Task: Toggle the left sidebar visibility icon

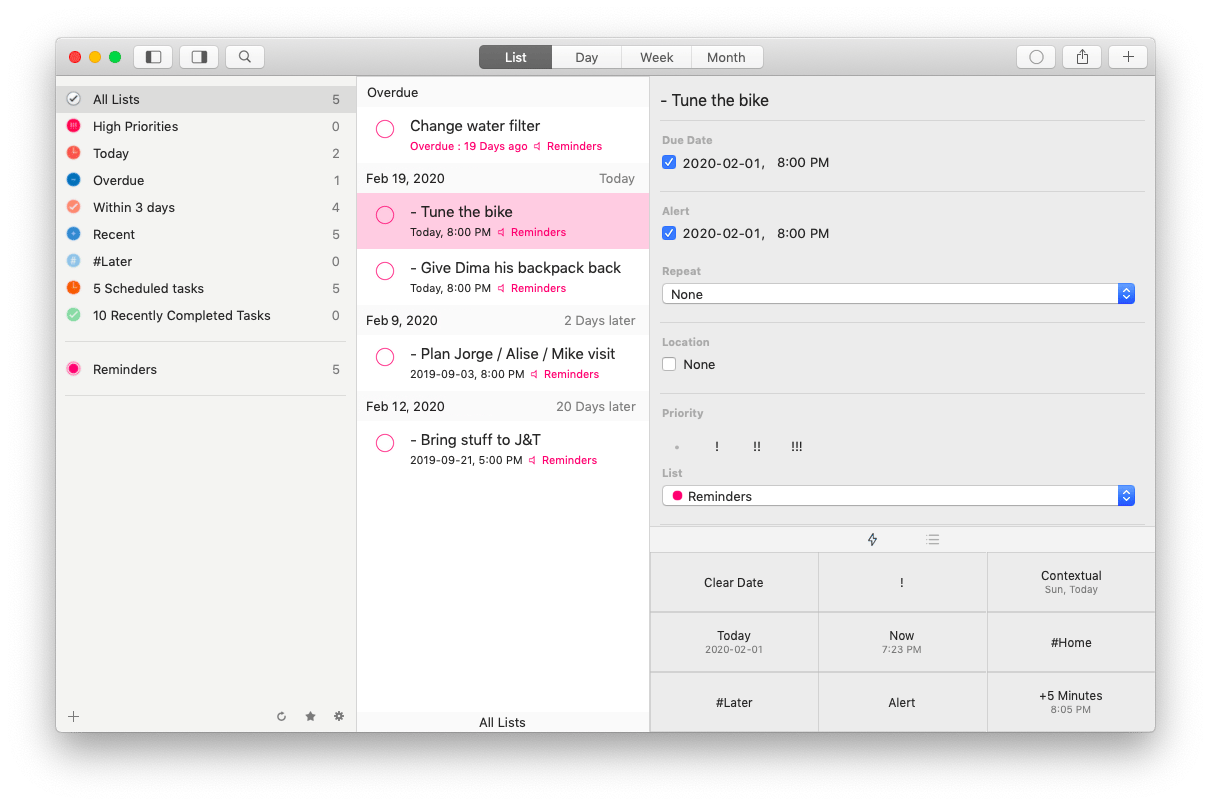Action: pos(153,57)
